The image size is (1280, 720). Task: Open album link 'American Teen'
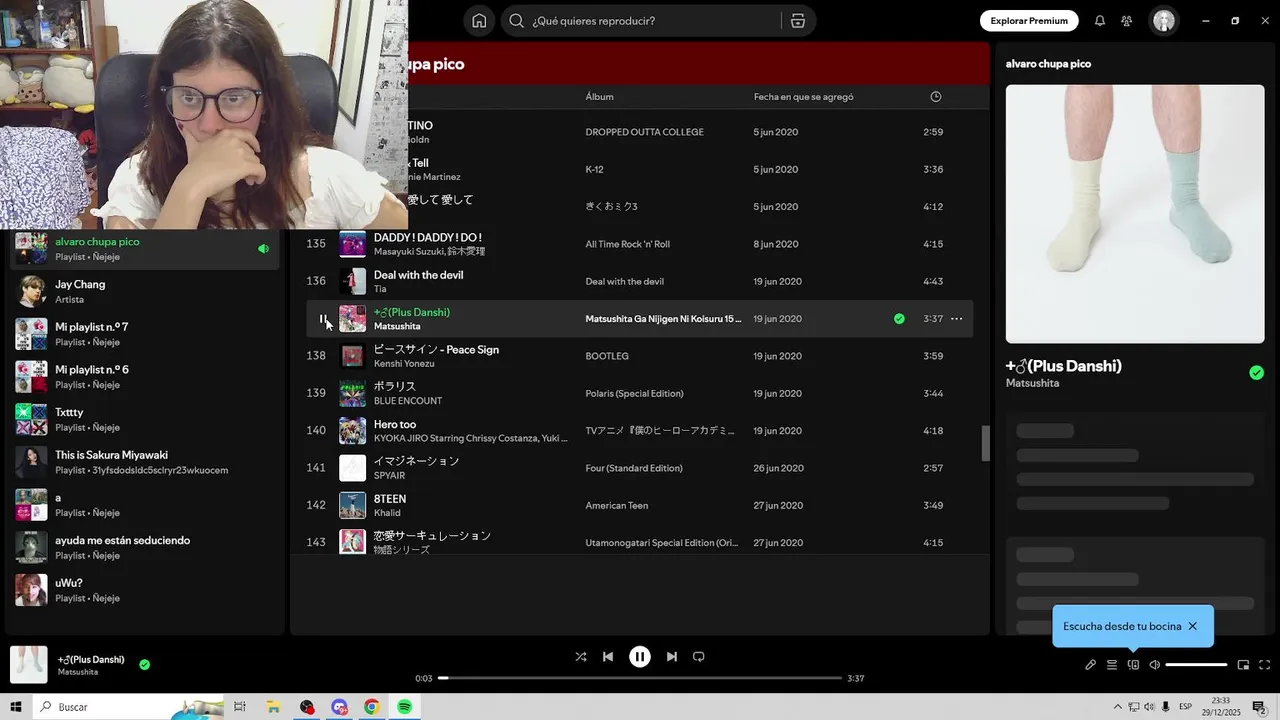click(617, 506)
